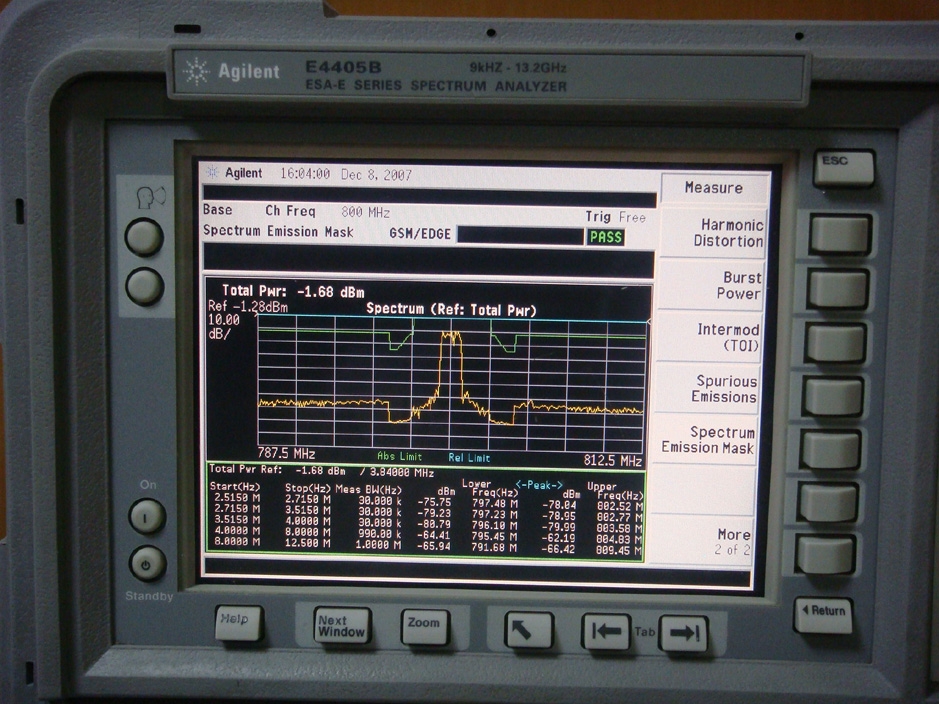This screenshot has width=939, height=704.
Task: Click the Meas BW(Hz) column header
Action: [x=368, y=490]
